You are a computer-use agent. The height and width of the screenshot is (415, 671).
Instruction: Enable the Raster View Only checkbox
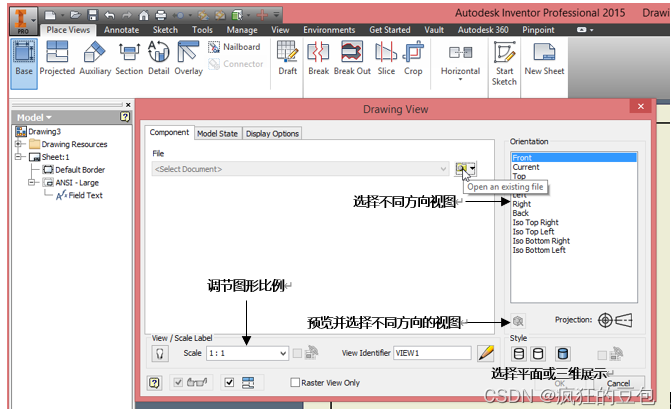point(295,382)
